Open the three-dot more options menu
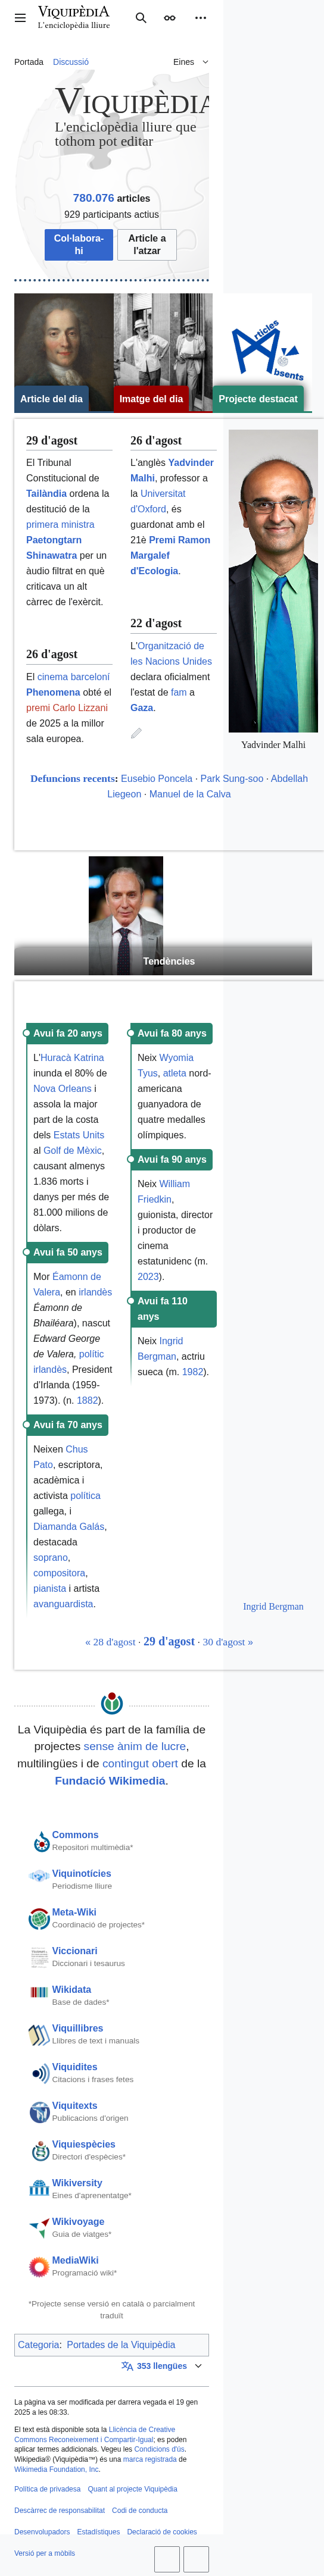 [200, 18]
